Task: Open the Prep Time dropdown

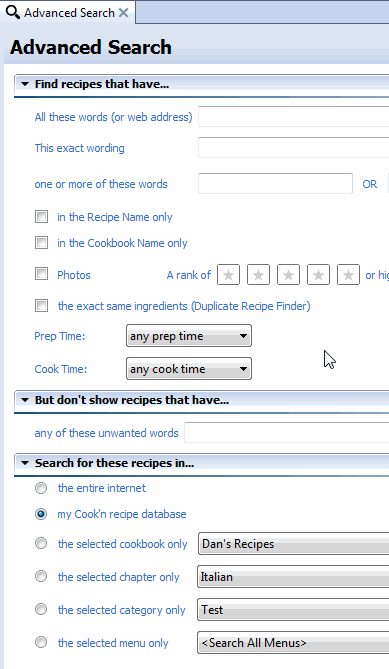Action: (x=189, y=336)
